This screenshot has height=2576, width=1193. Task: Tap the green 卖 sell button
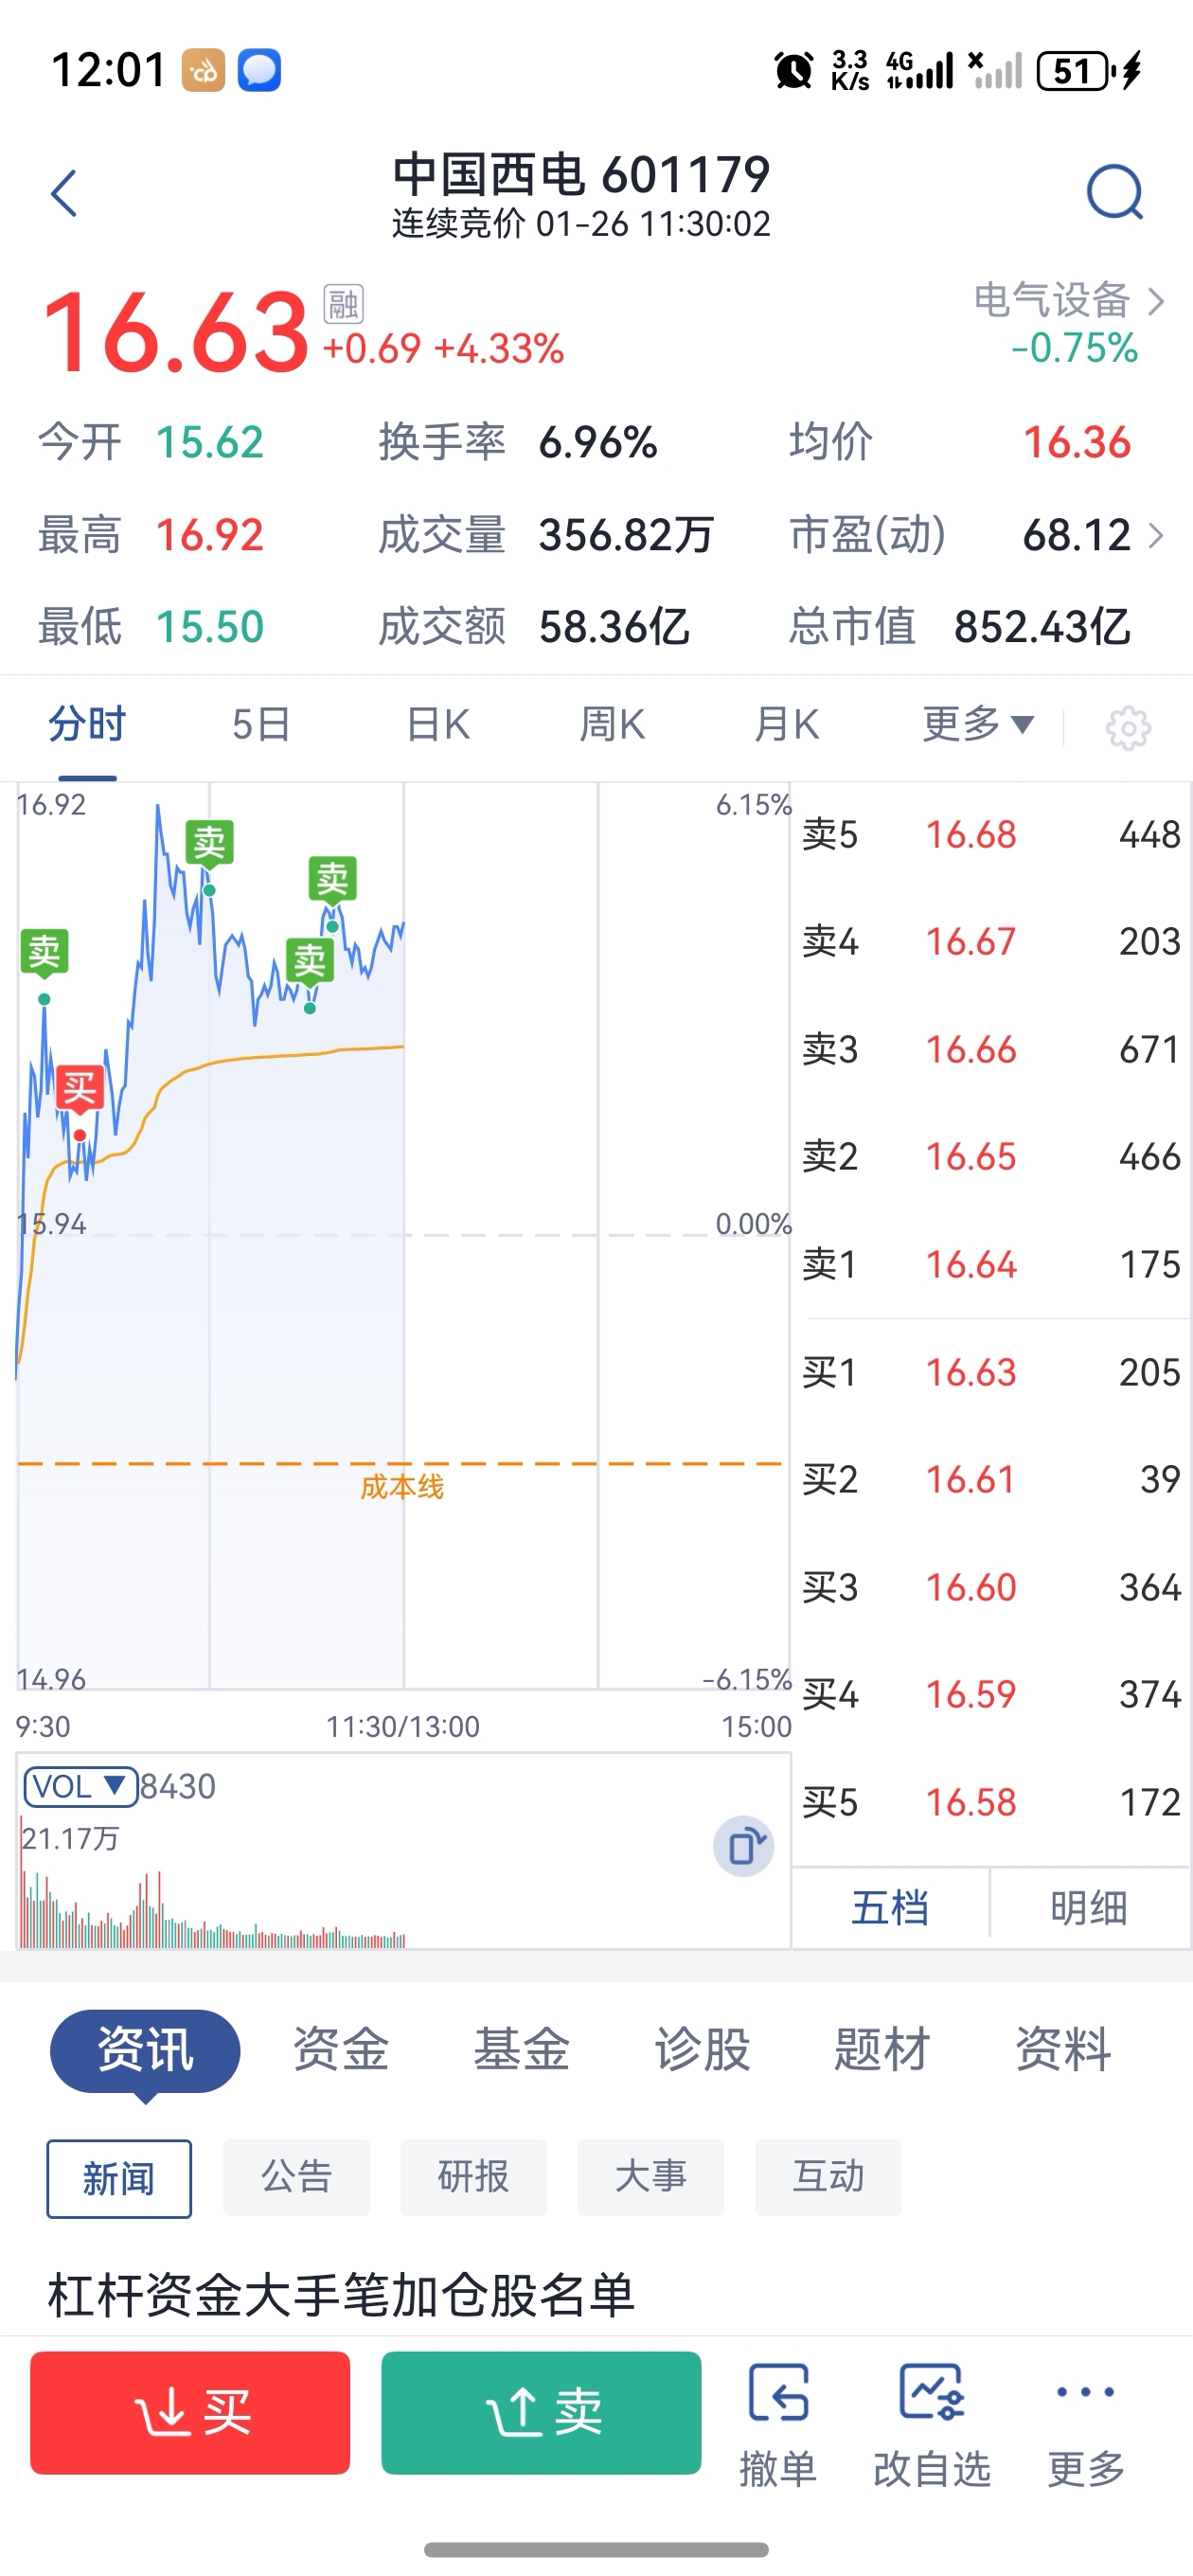tap(541, 2412)
